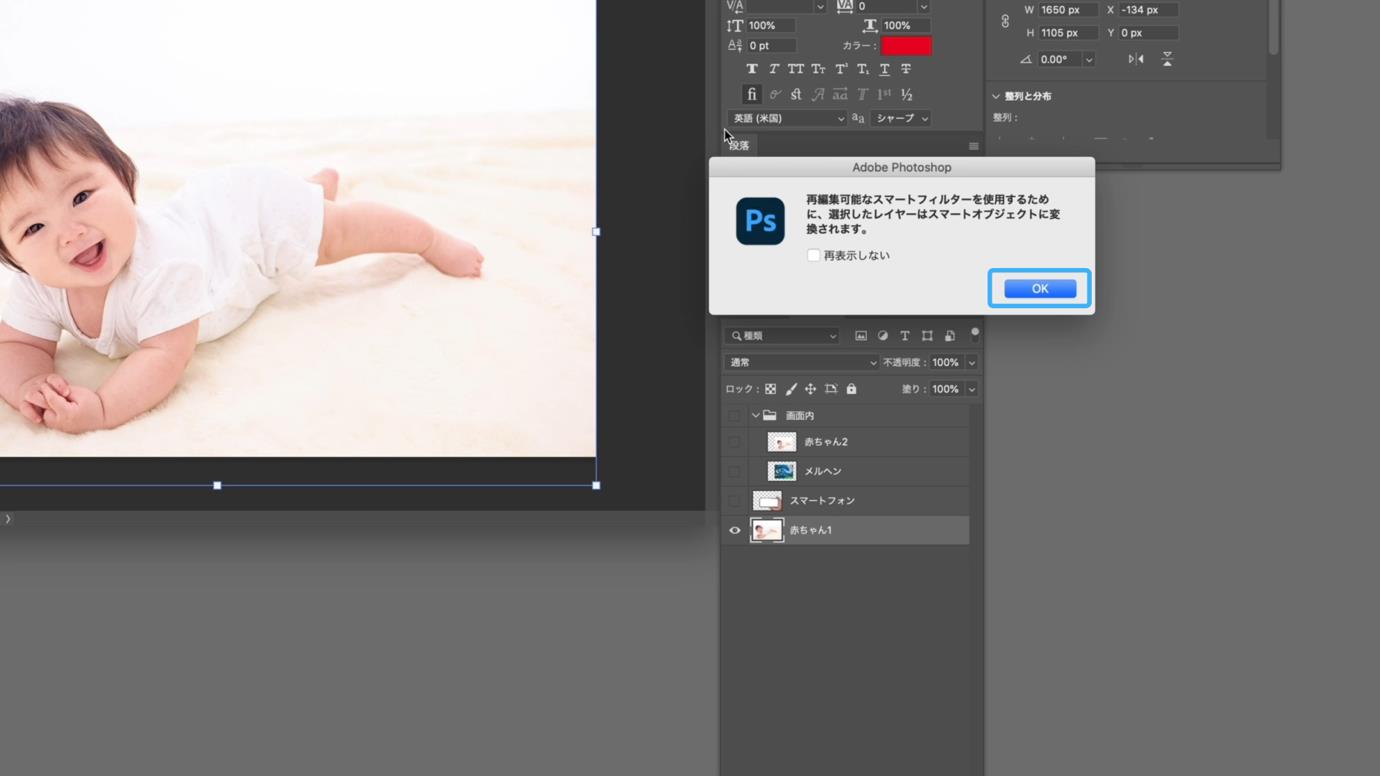The width and height of the screenshot is (1380, 776).
Task: Click the baseline shift 0 pt field
Action: click(x=771, y=46)
